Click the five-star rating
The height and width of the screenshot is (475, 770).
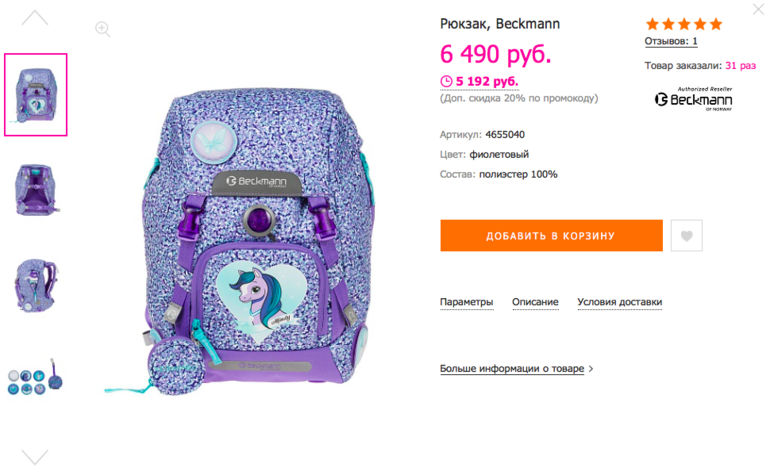click(684, 24)
